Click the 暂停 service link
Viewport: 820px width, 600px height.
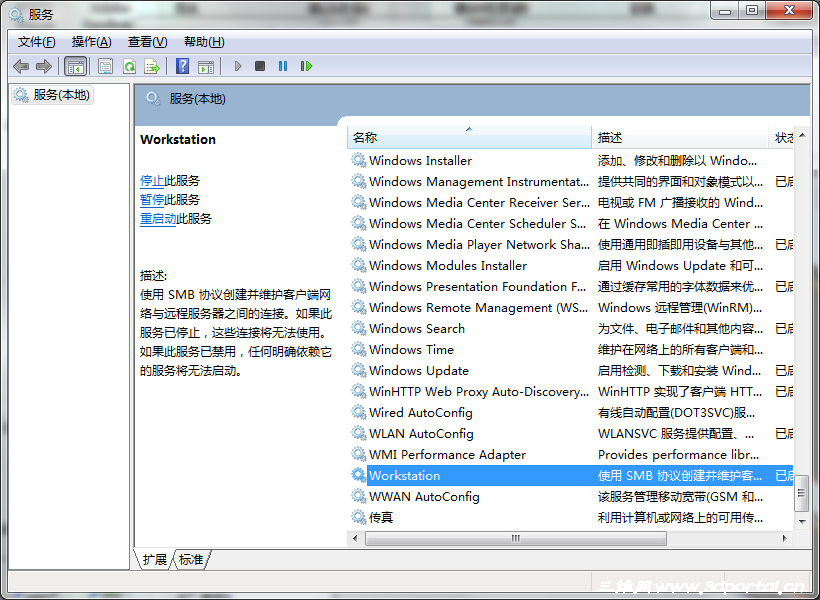point(152,199)
